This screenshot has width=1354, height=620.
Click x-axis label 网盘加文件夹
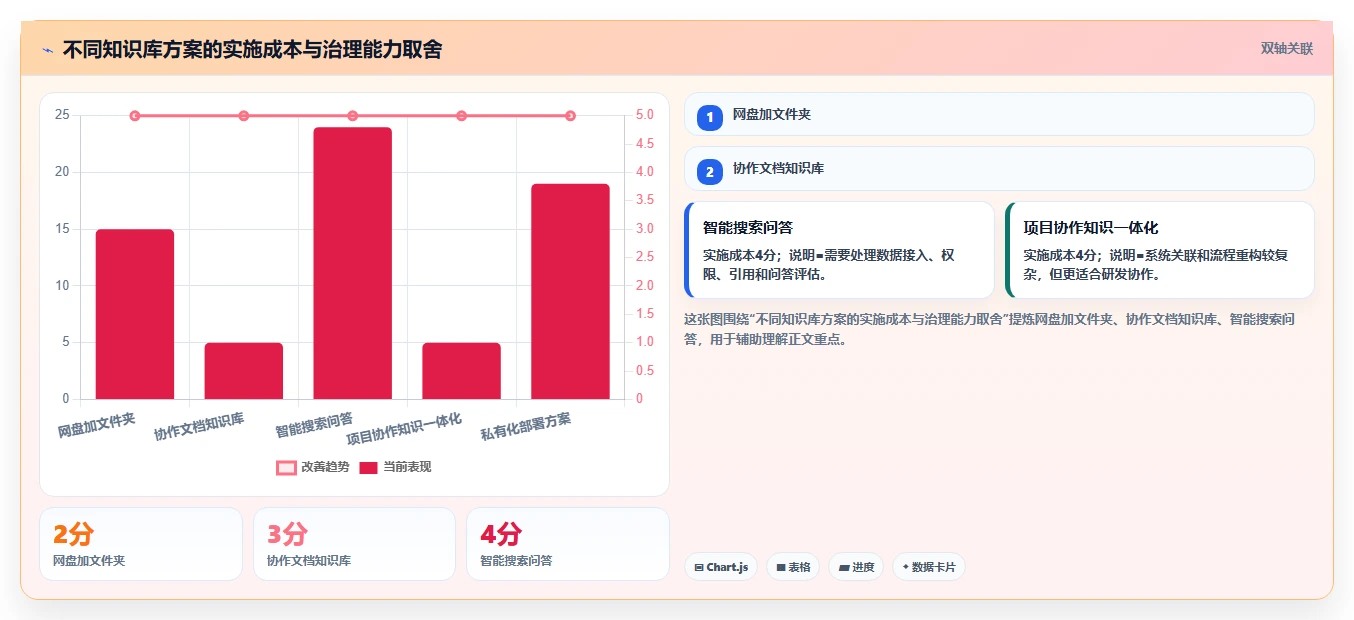coord(97,425)
